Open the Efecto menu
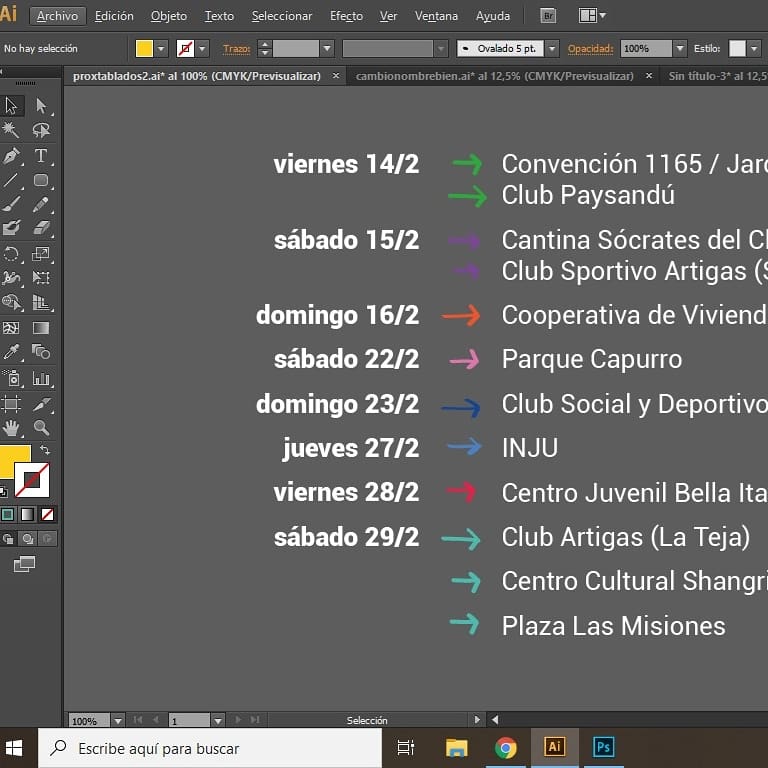The image size is (768, 768). point(346,16)
